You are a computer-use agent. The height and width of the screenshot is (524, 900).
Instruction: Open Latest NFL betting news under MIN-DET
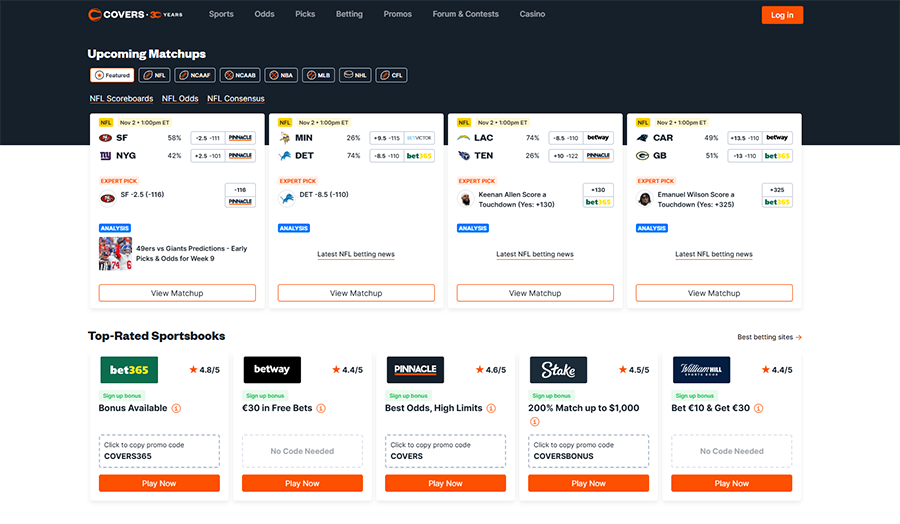coord(356,254)
